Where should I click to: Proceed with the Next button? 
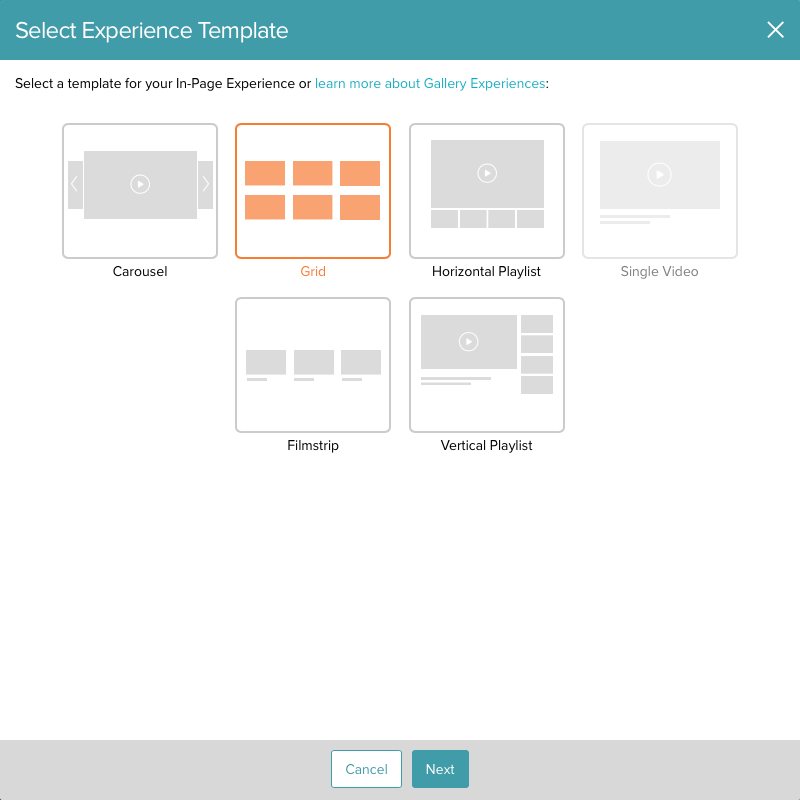click(x=440, y=769)
